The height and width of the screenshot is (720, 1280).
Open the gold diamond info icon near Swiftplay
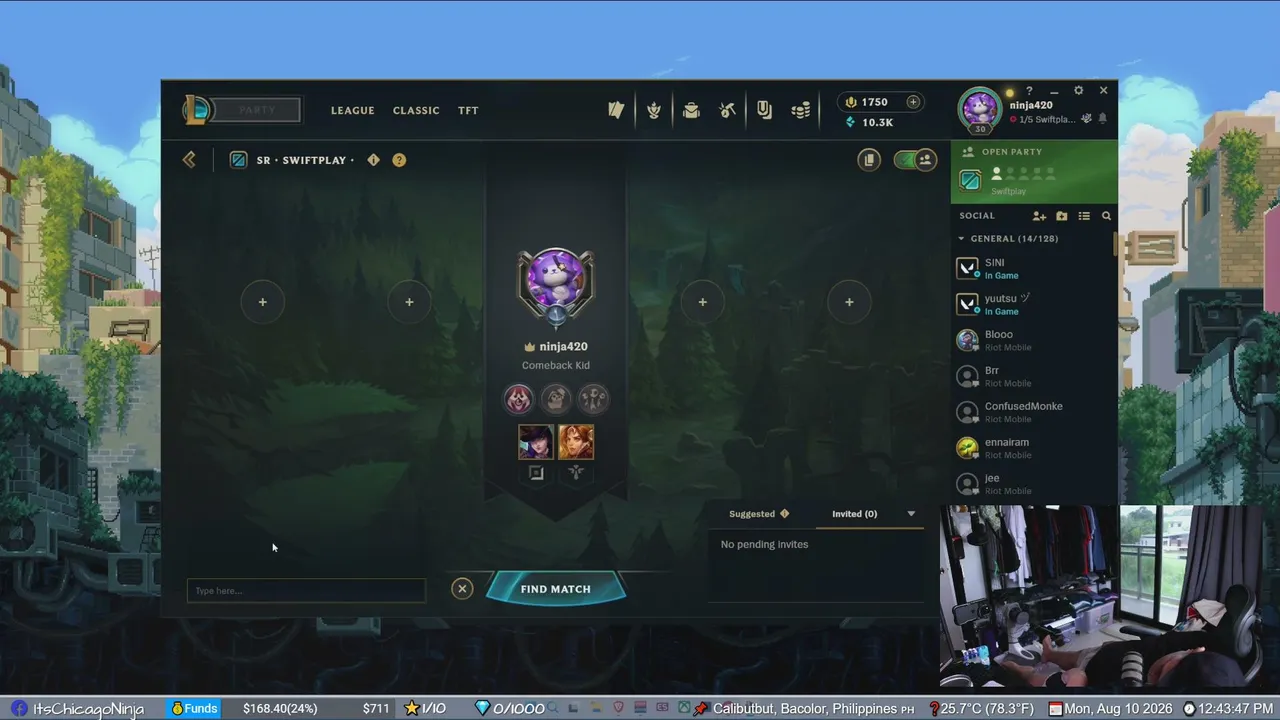373,160
